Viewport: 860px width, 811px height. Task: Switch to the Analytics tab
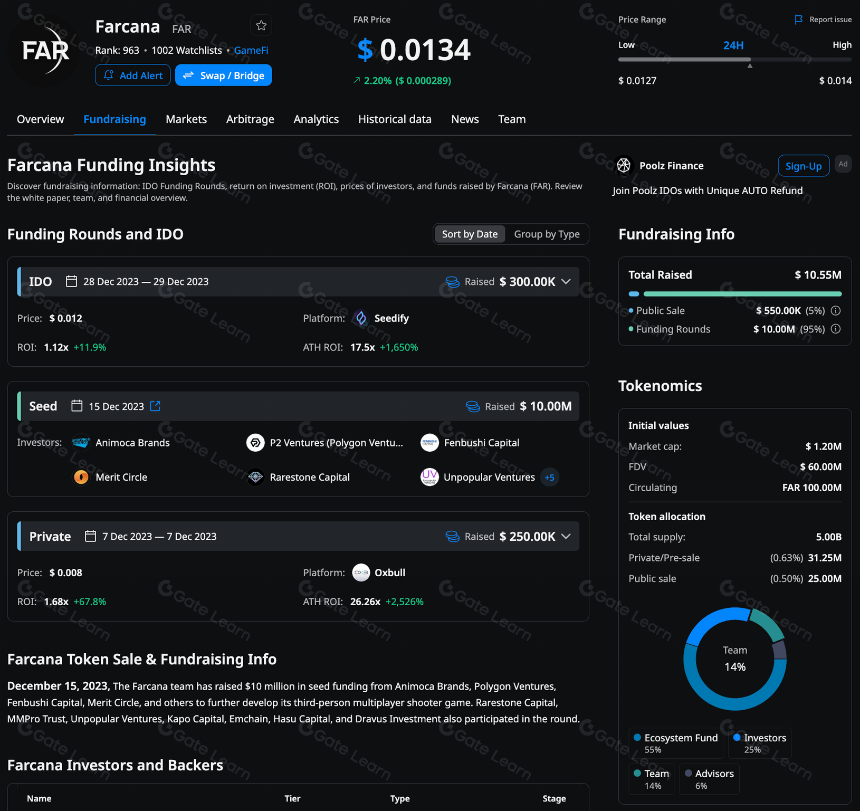coord(316,119)
